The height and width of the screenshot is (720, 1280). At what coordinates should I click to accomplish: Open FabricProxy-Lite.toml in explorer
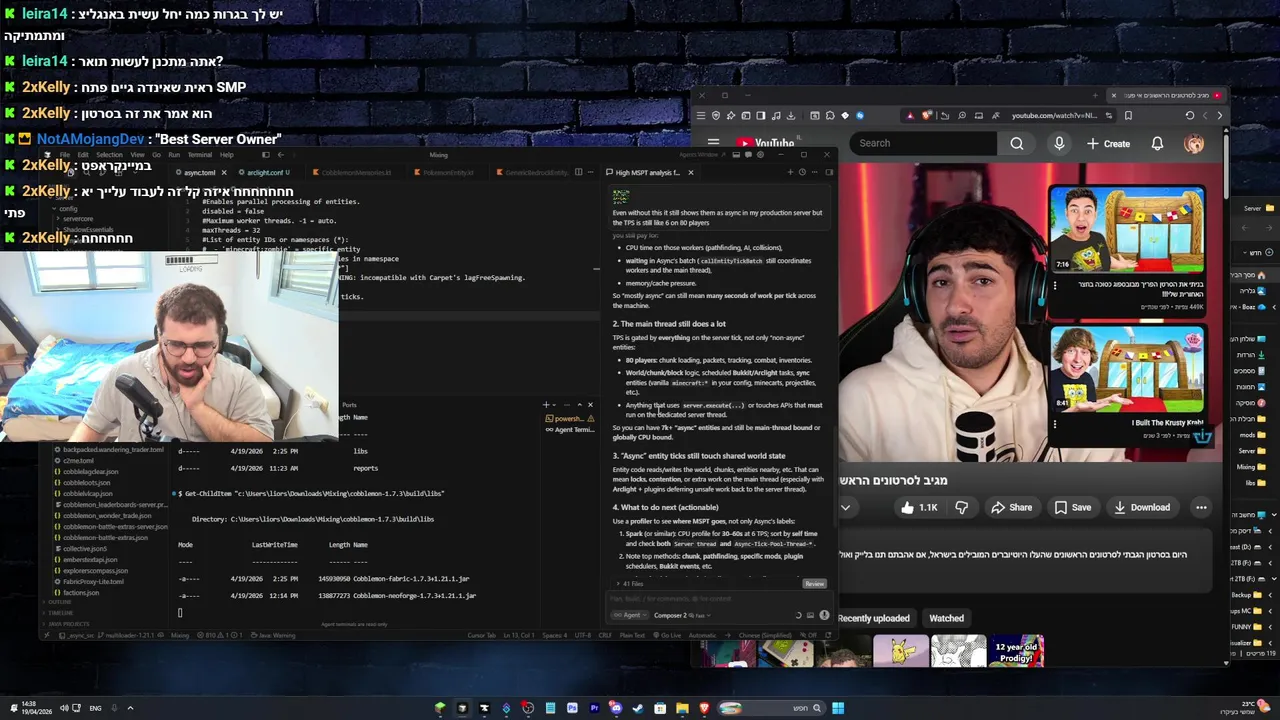[93, 582]
